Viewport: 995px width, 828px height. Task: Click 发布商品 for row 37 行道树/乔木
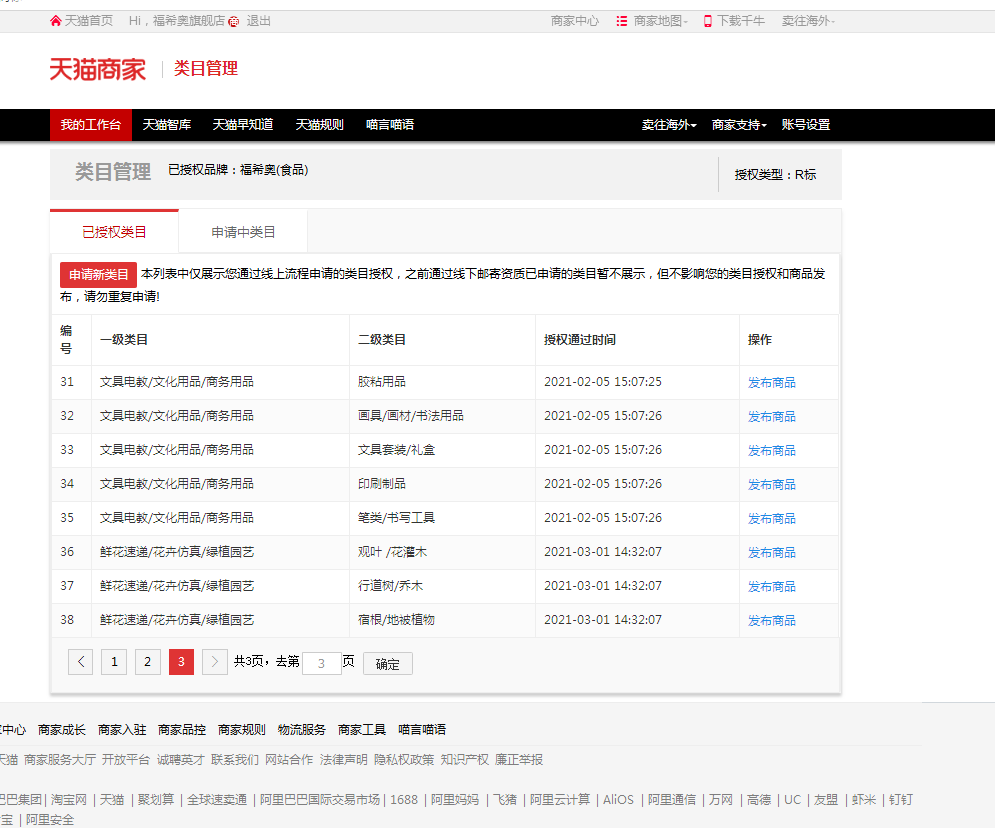772,587
